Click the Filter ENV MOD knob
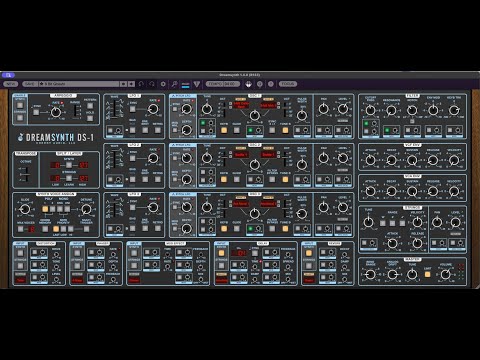Viewport: 480px width, 360px height. tap(433, 110)
